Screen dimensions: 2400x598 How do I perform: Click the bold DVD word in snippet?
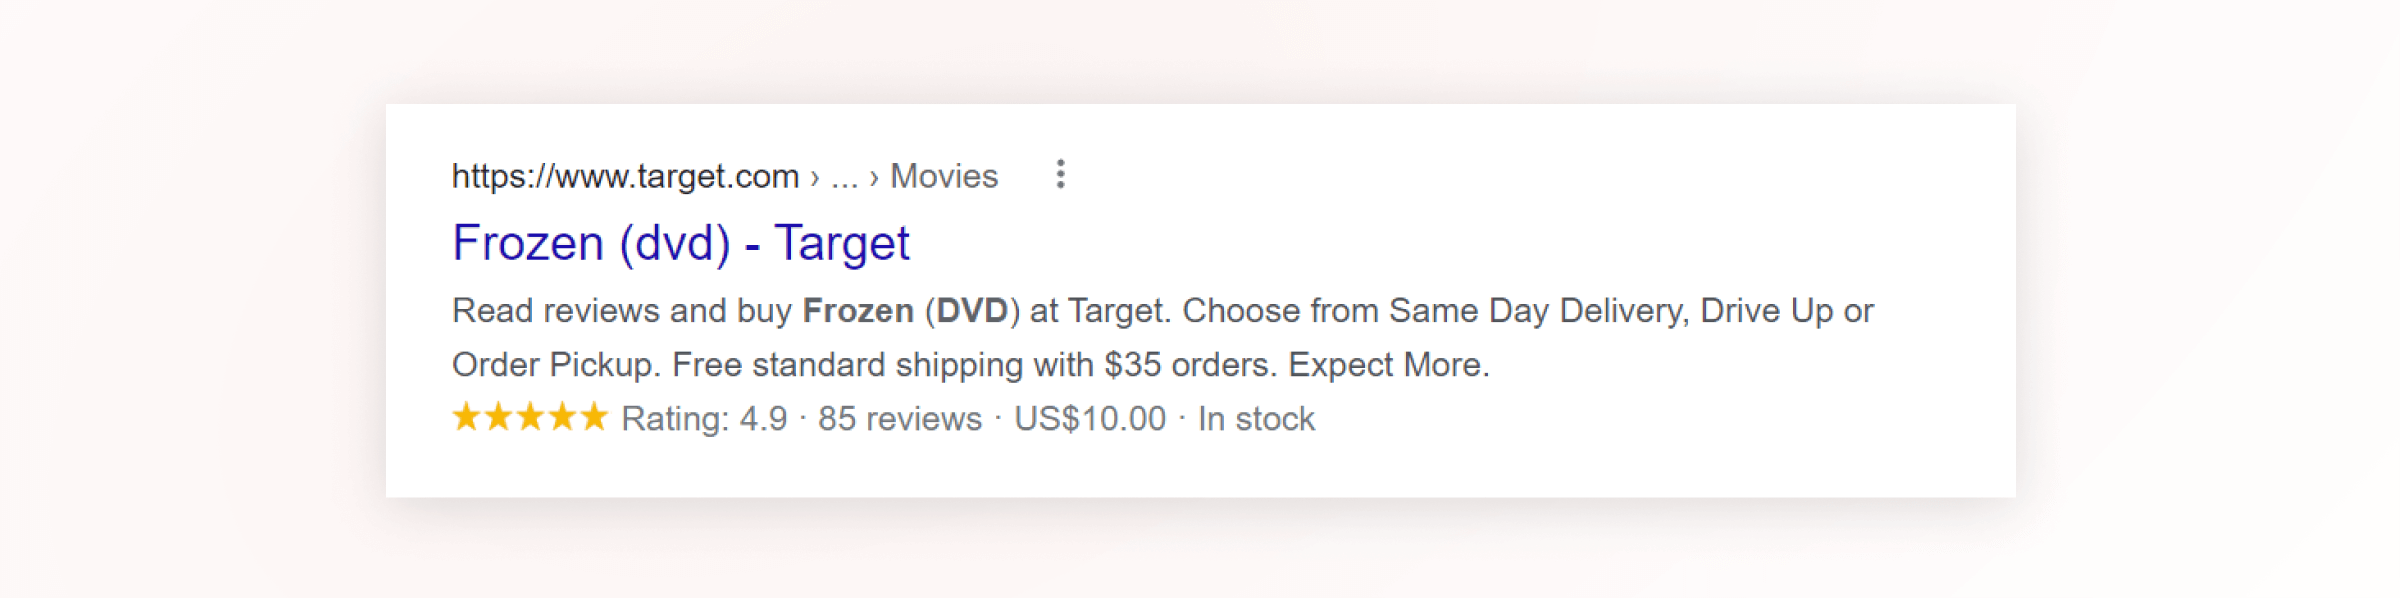pos(972,311)
